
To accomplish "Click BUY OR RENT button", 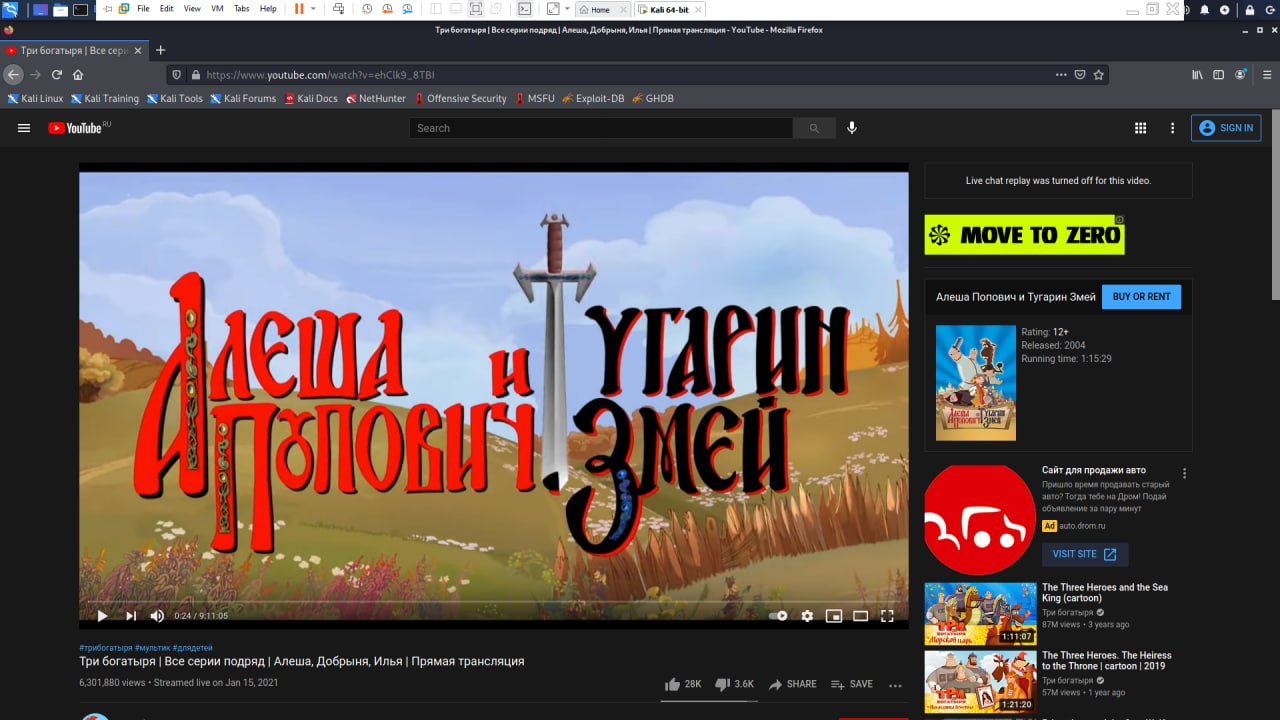I will click(x=1141, y=297).
